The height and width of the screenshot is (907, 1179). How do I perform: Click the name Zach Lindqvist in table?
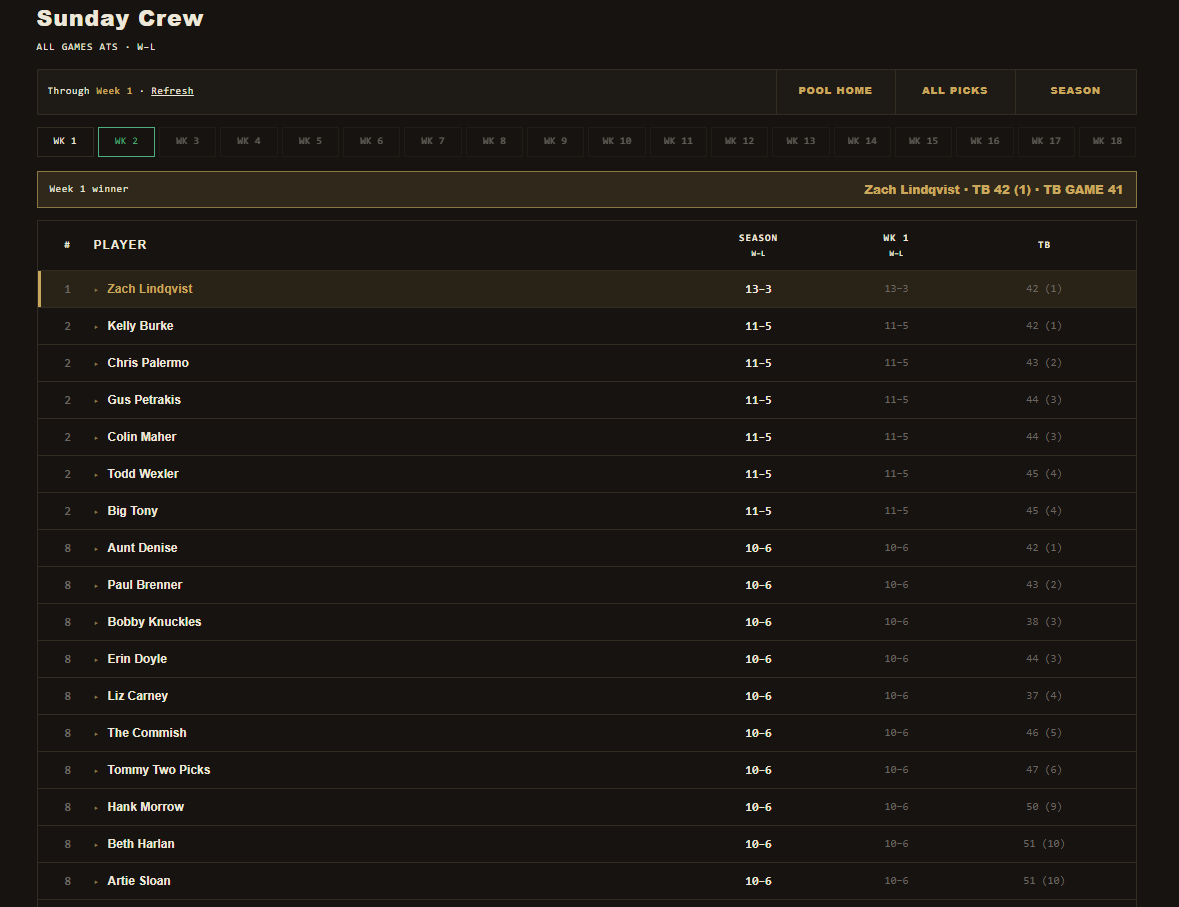(x=150, y=289)
